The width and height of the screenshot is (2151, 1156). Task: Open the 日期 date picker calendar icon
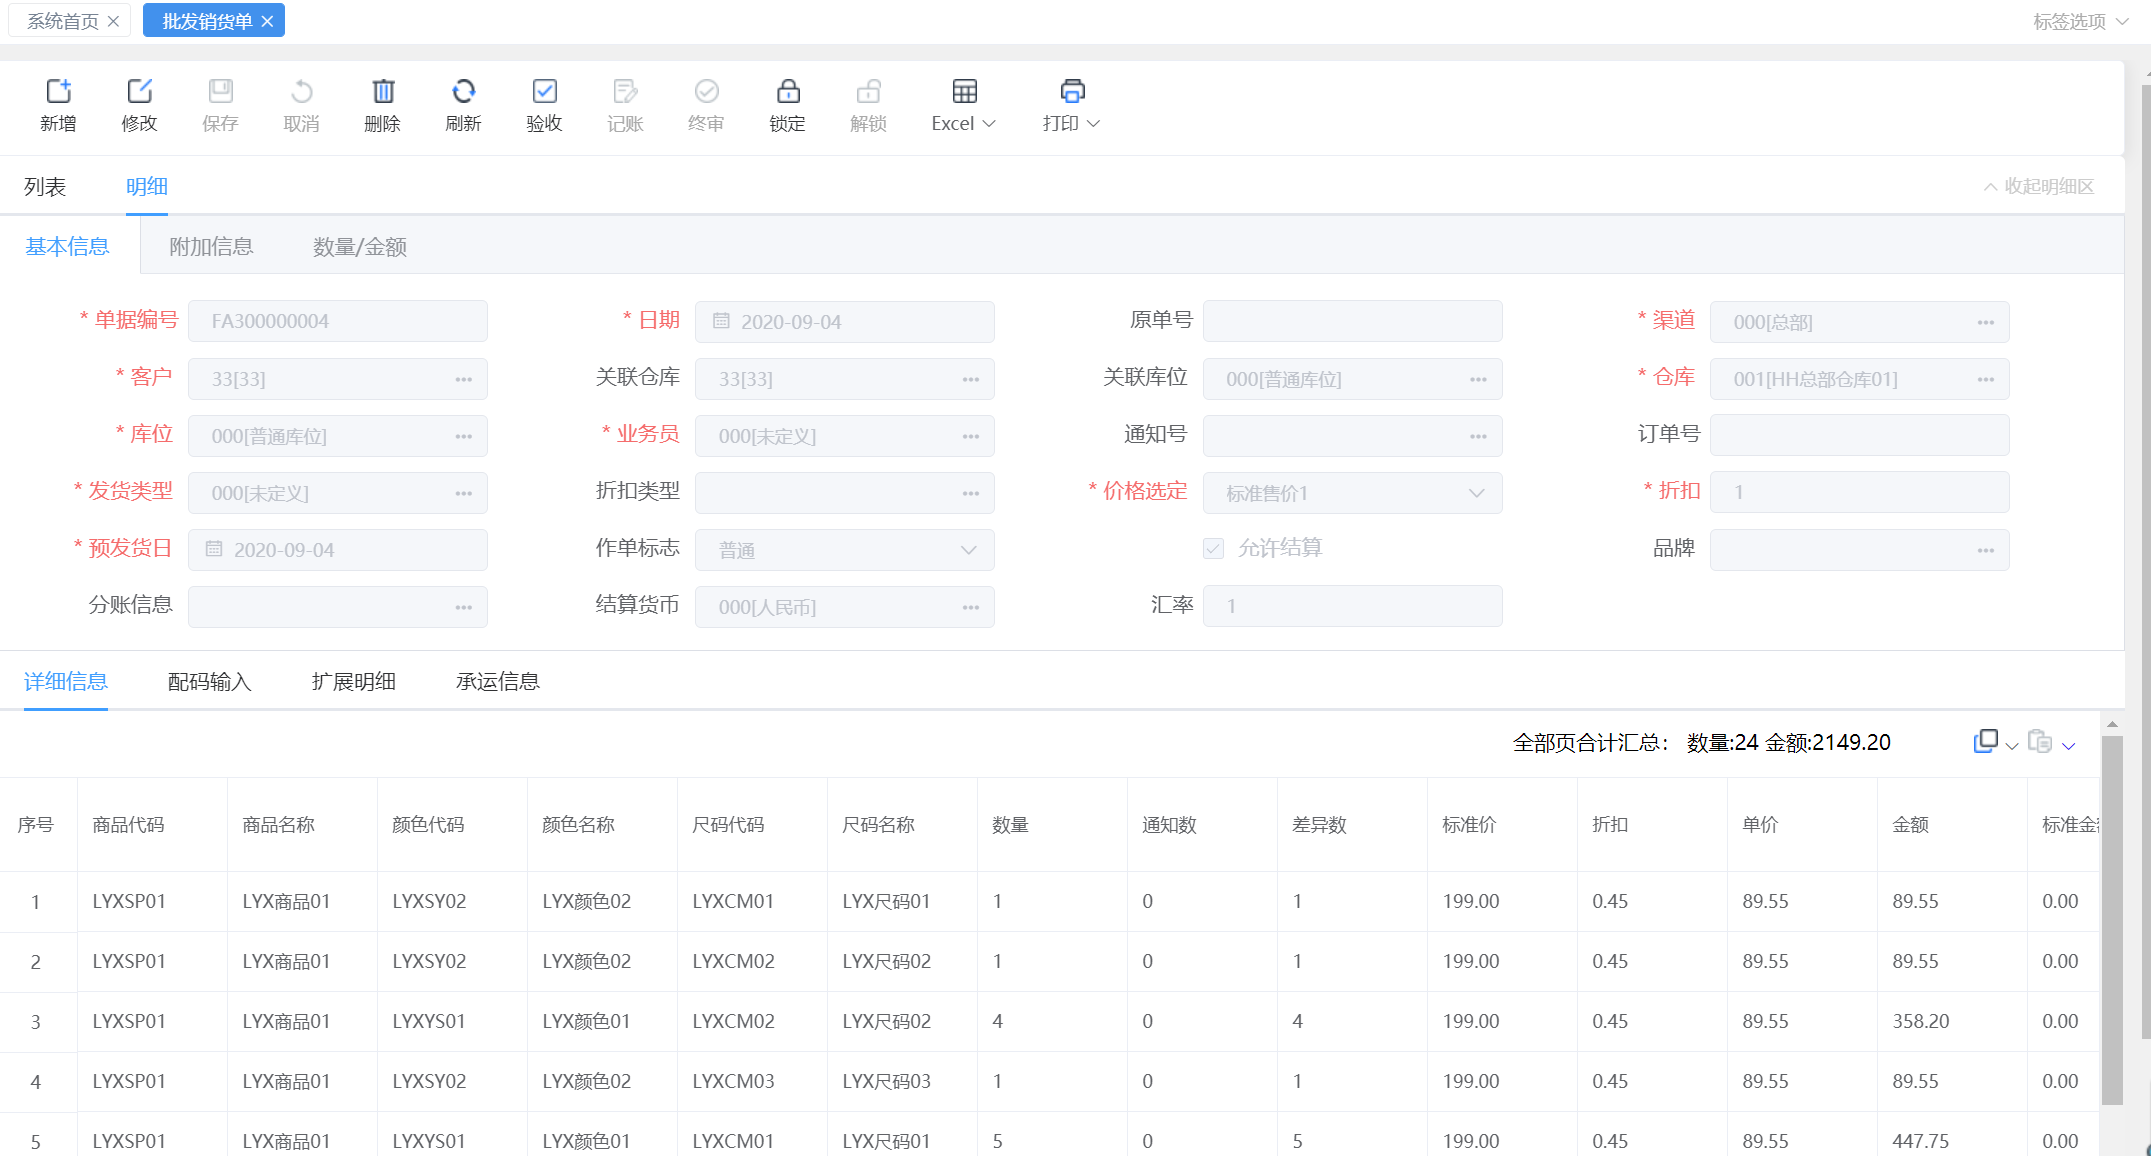point(721,321)
